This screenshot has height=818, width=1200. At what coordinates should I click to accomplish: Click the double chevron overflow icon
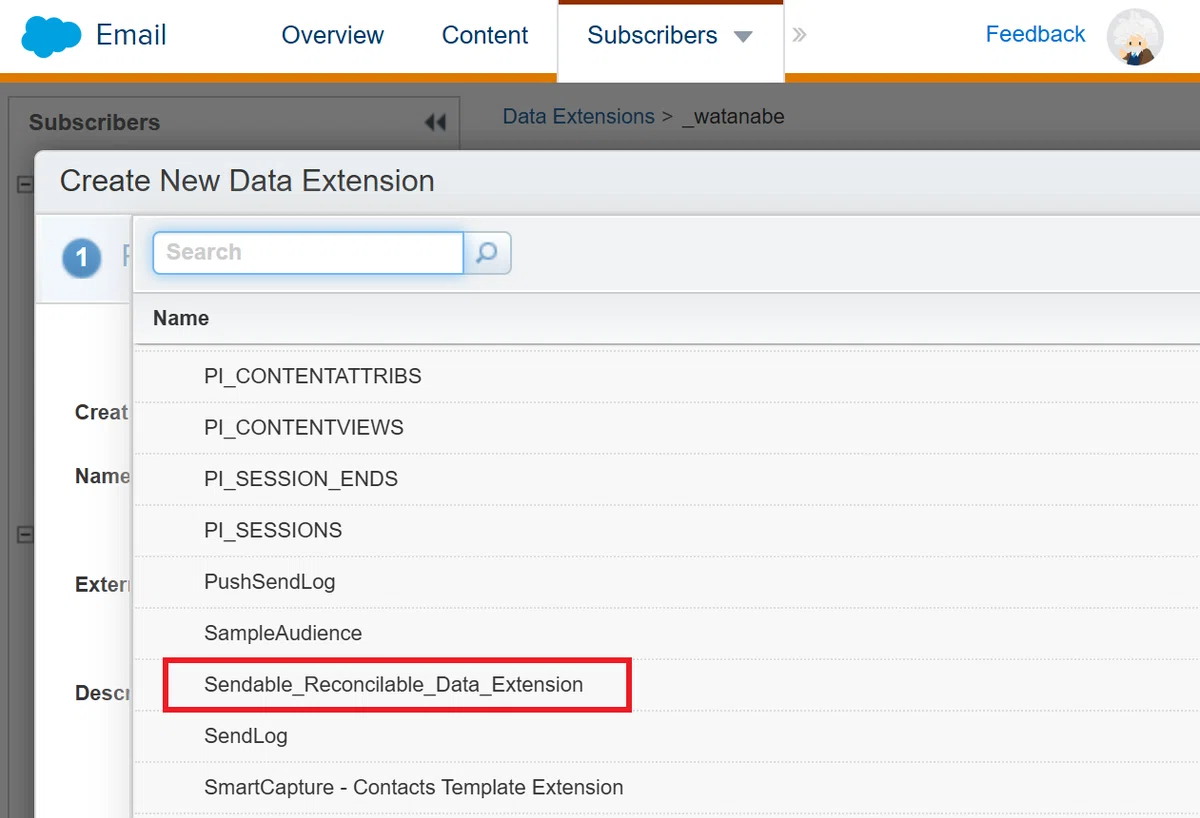(799, 35)
